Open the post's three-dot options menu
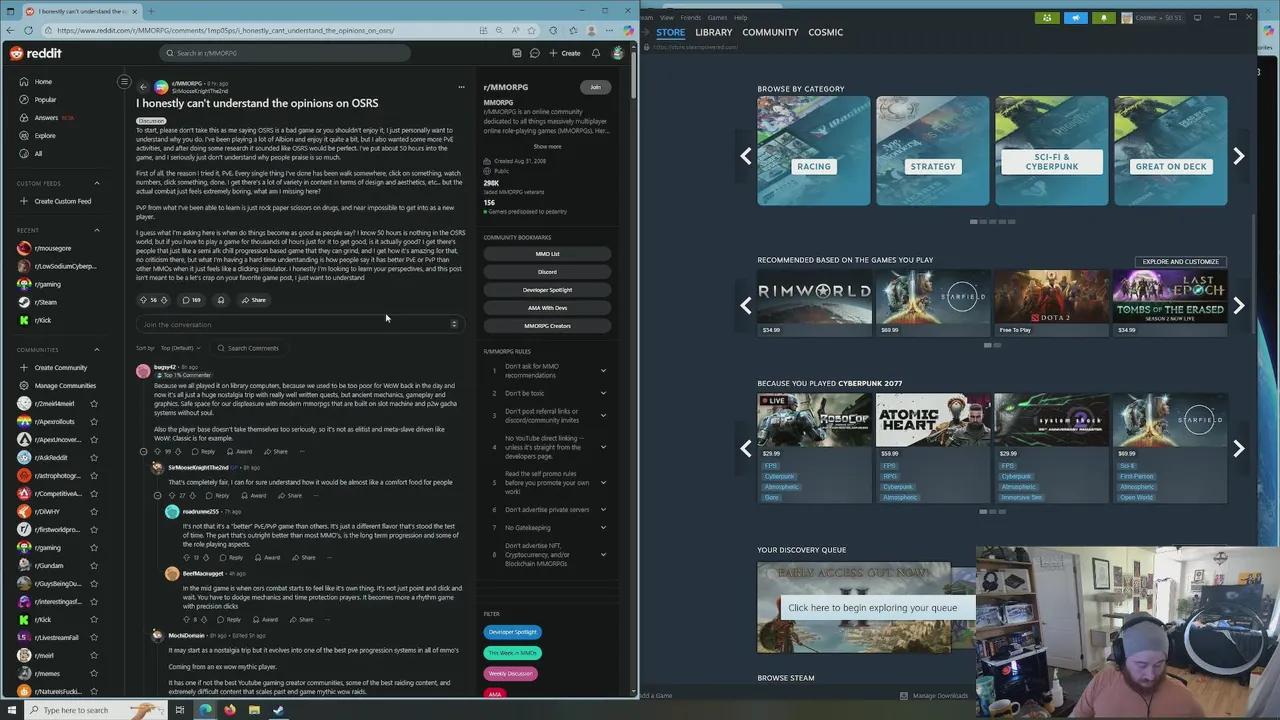1280x720 pixels. (461, 87)
